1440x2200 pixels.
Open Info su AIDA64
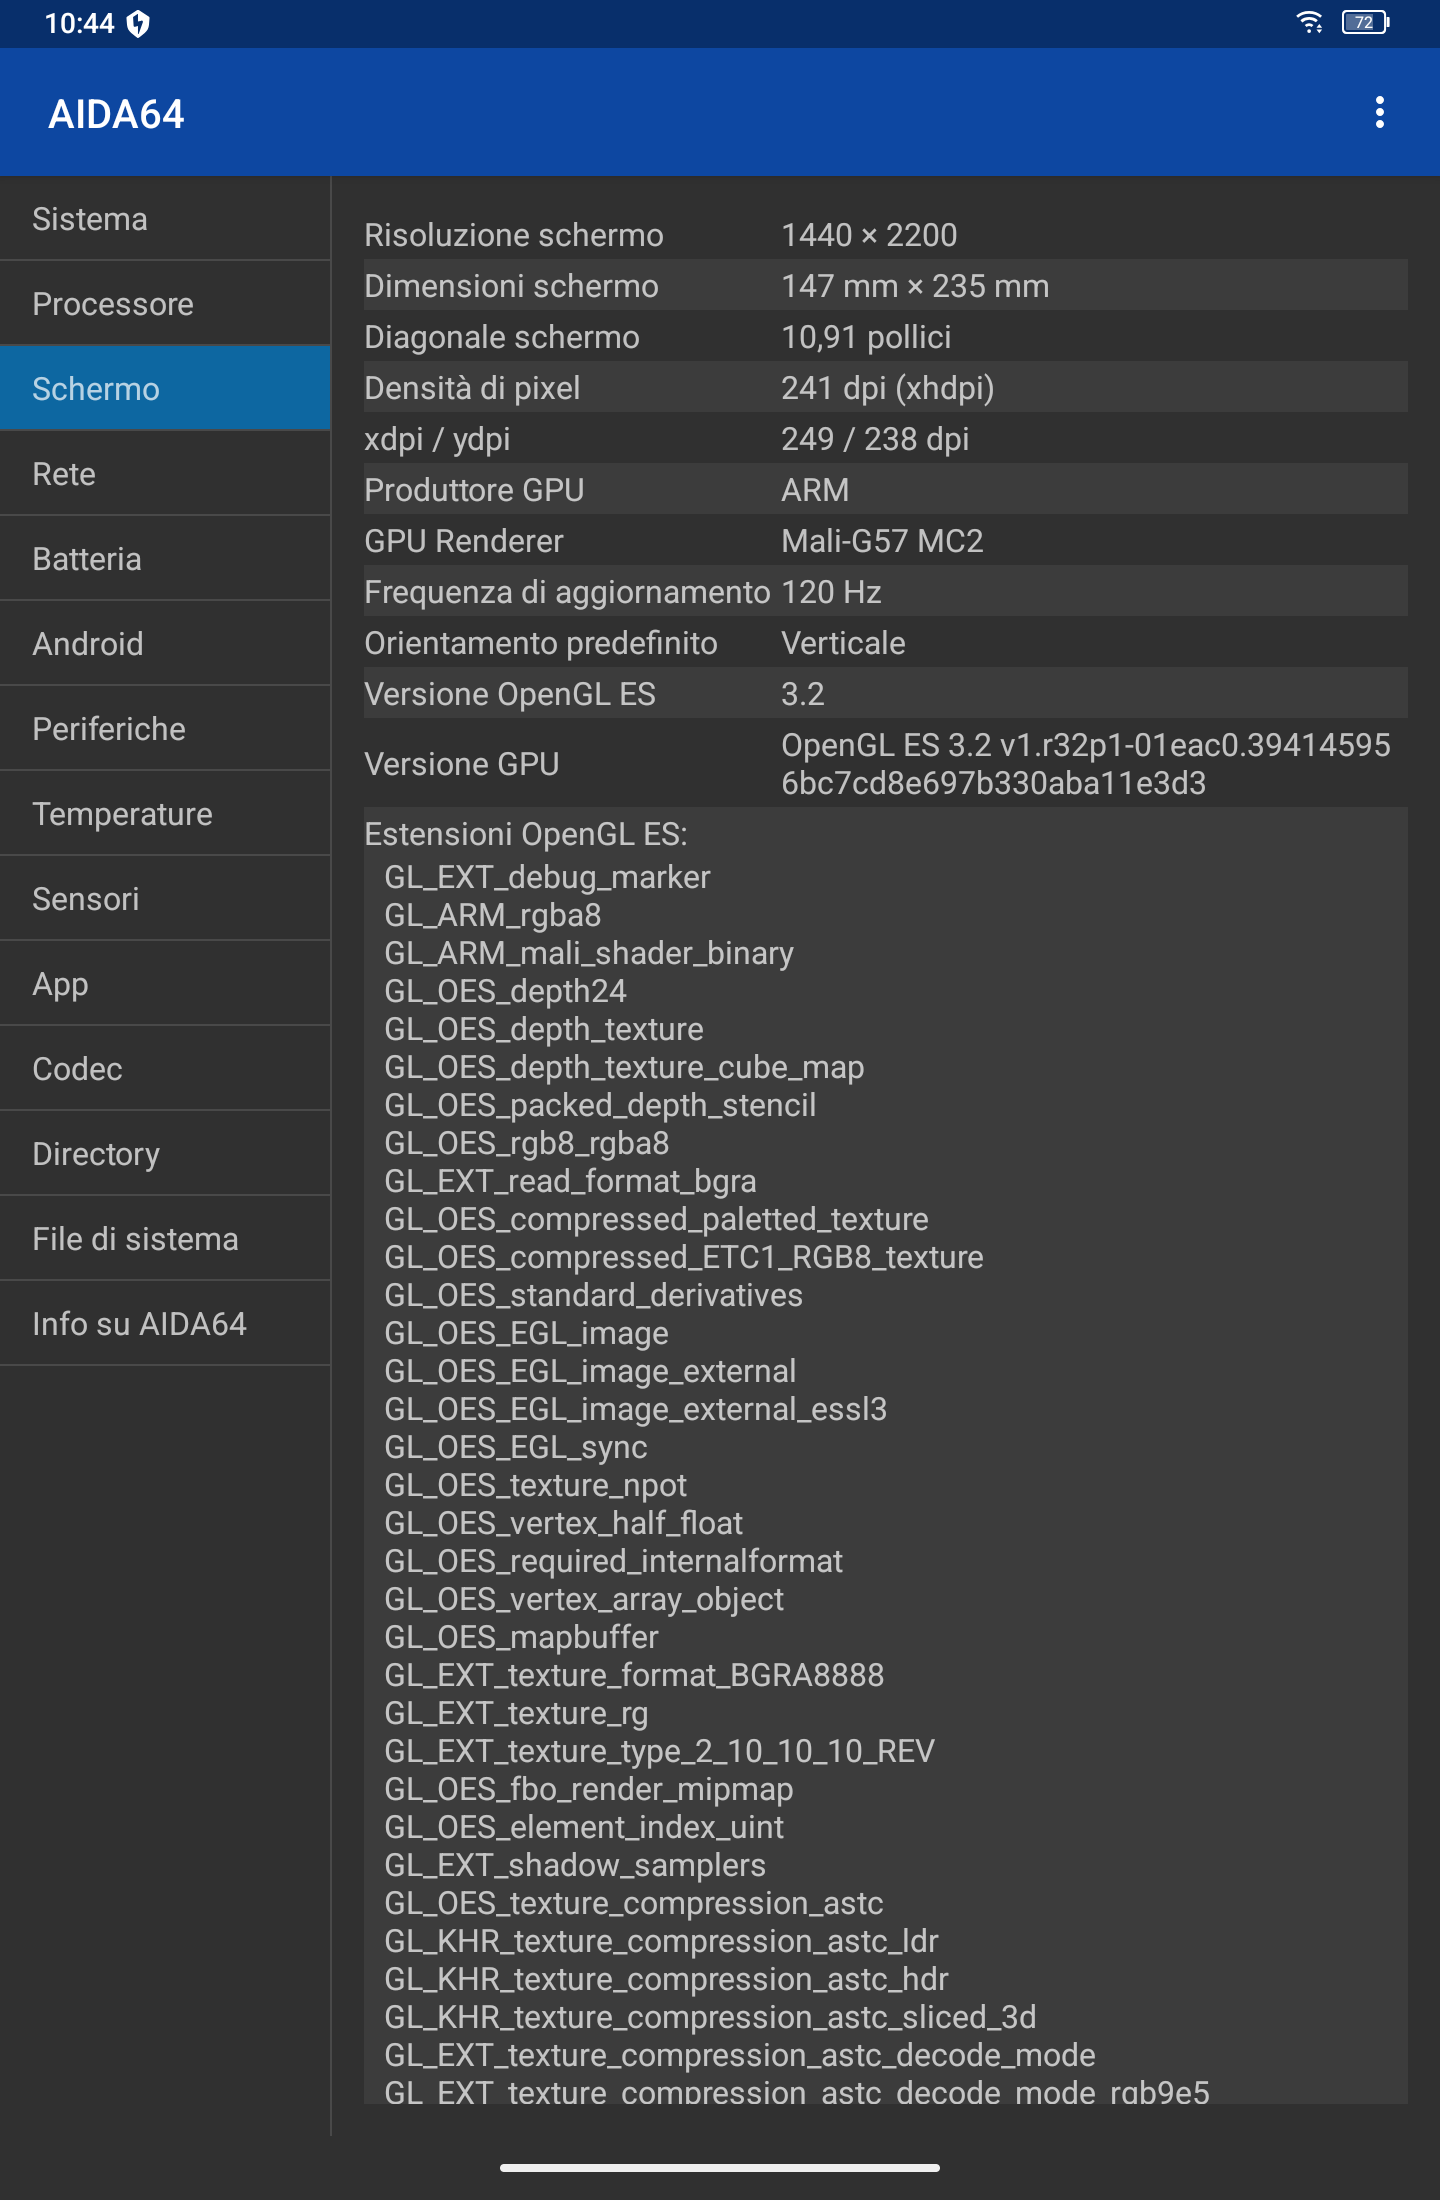(165, 1324)
